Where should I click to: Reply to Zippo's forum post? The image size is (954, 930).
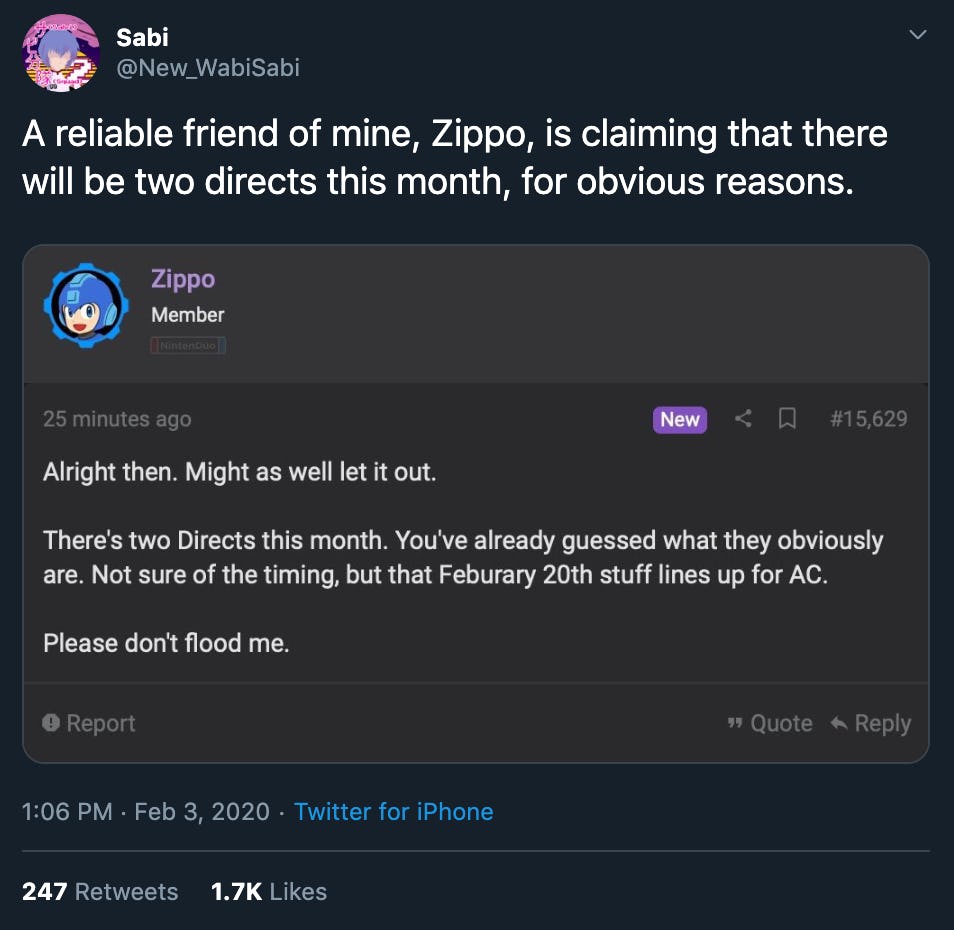pos(870,723)
